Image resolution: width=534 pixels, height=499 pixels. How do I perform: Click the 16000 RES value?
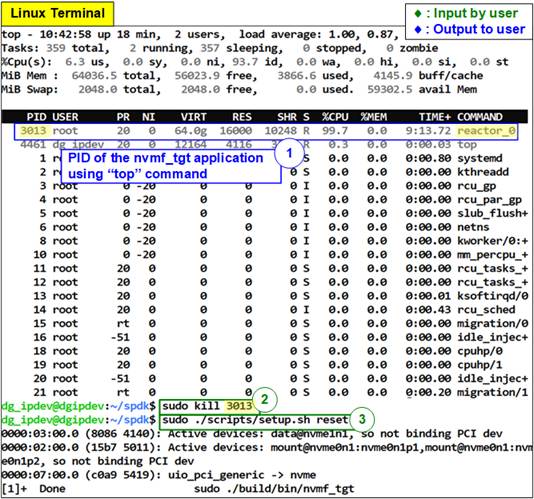click(235, 131)
